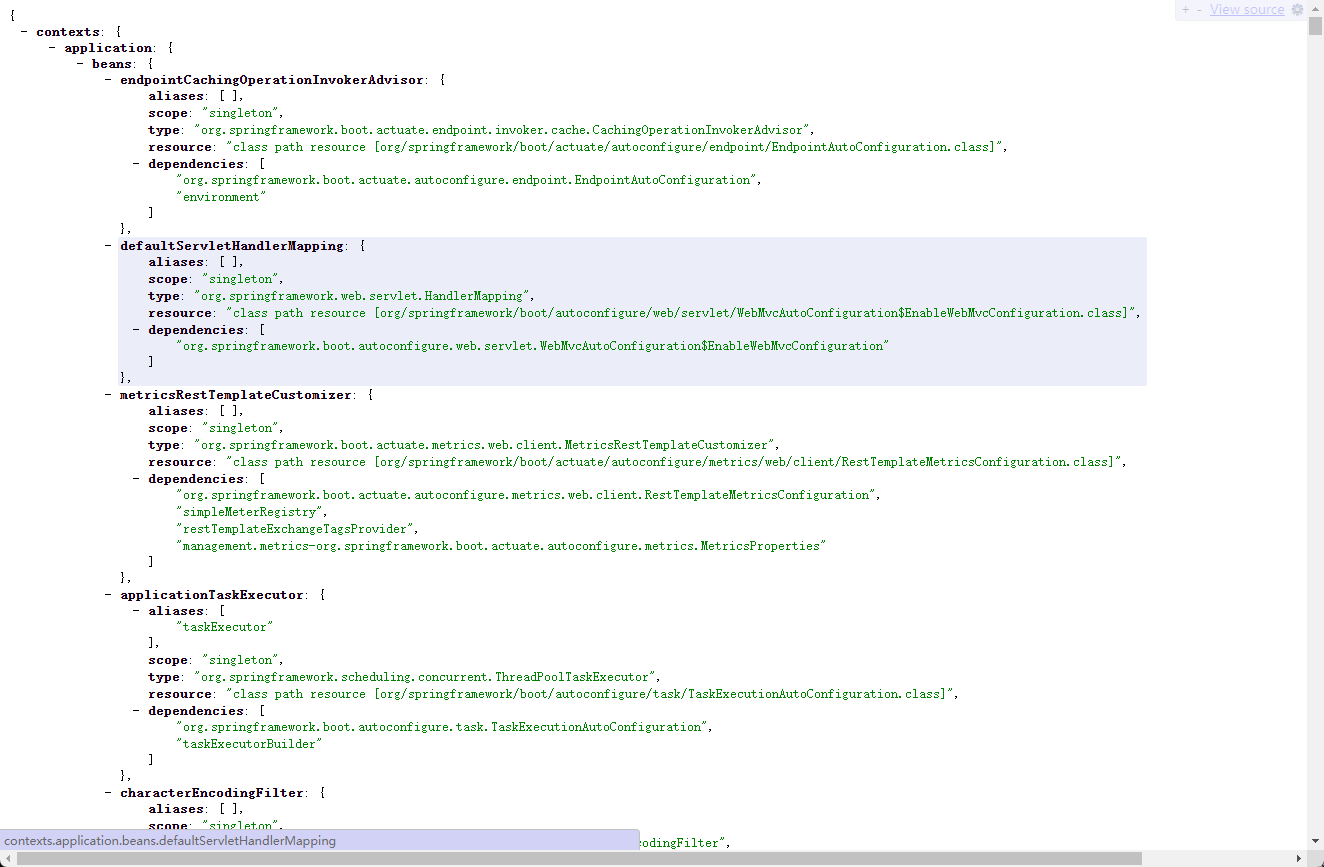Click the horizontal scrollbar thumb
Viewport: 1324px width, 867px height.
[579, 858]
